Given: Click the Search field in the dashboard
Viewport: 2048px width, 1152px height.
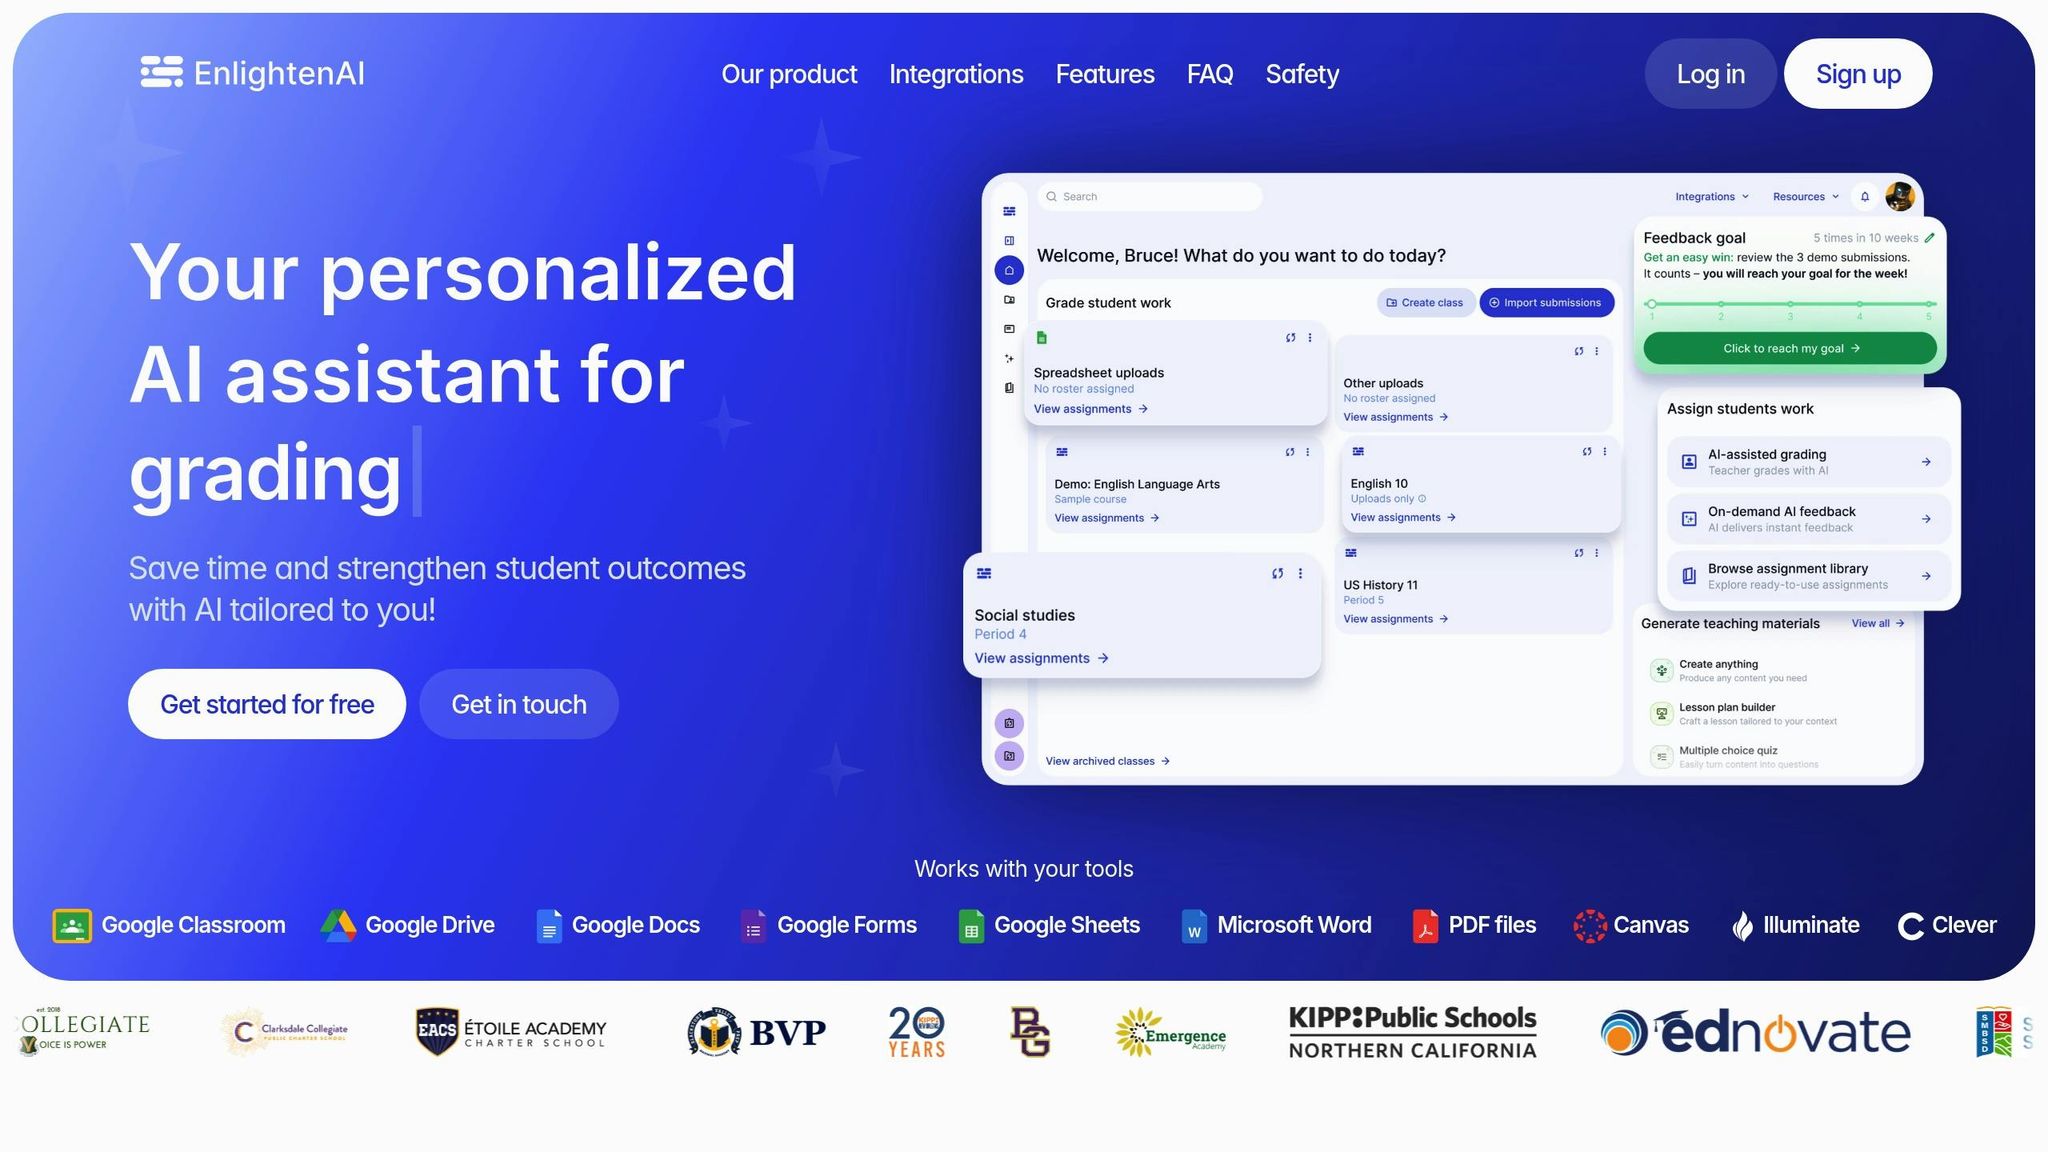Looking at the screenshot, I should click(1150, 197).
